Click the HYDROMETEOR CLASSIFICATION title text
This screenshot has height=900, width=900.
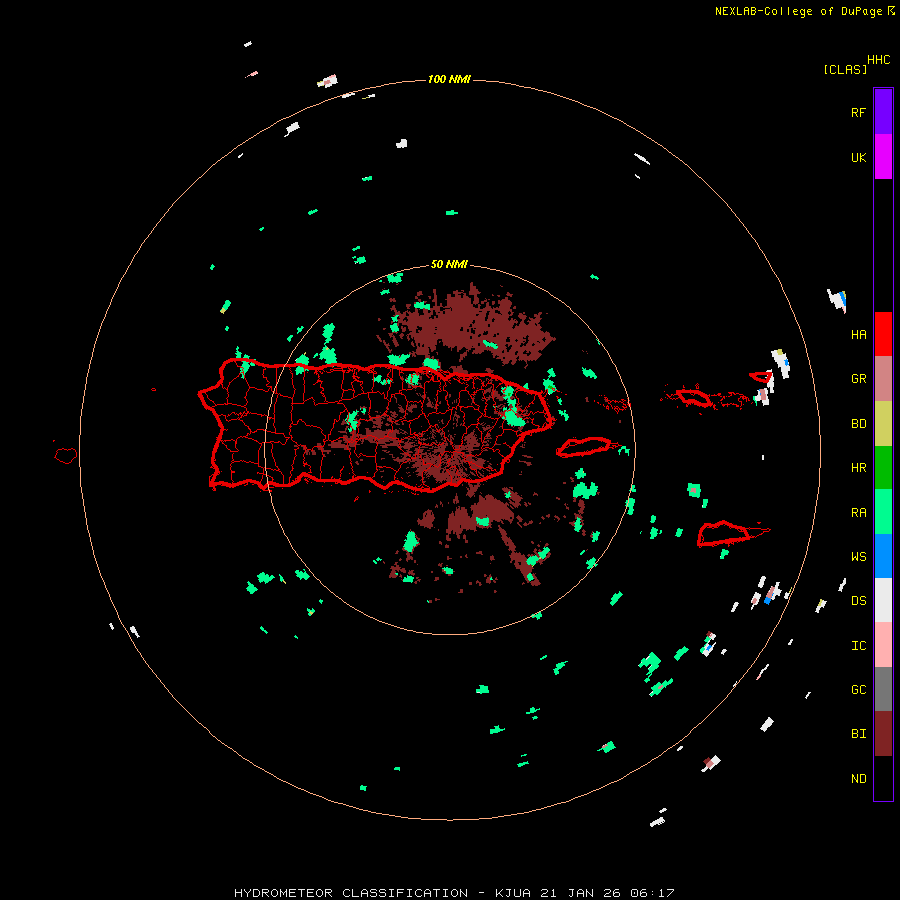tap(351, 893)
